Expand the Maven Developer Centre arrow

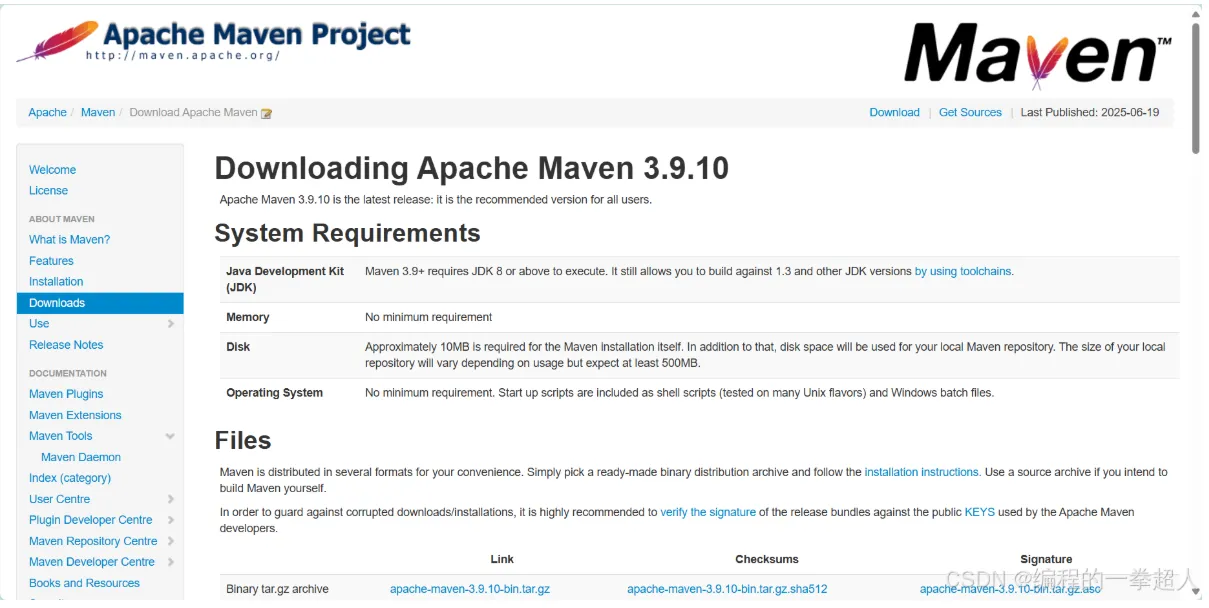[x=171, y=562]
